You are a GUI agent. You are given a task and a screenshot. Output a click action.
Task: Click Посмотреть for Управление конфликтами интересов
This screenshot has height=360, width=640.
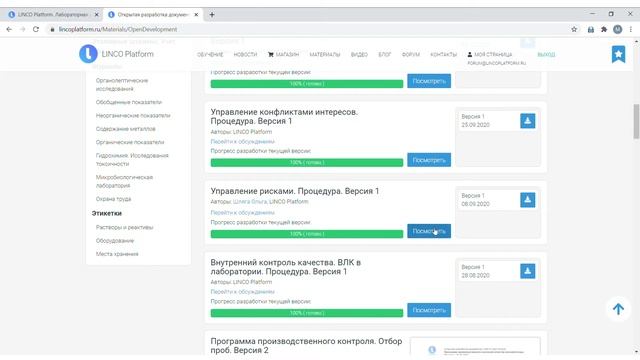(x=429, y=160)
